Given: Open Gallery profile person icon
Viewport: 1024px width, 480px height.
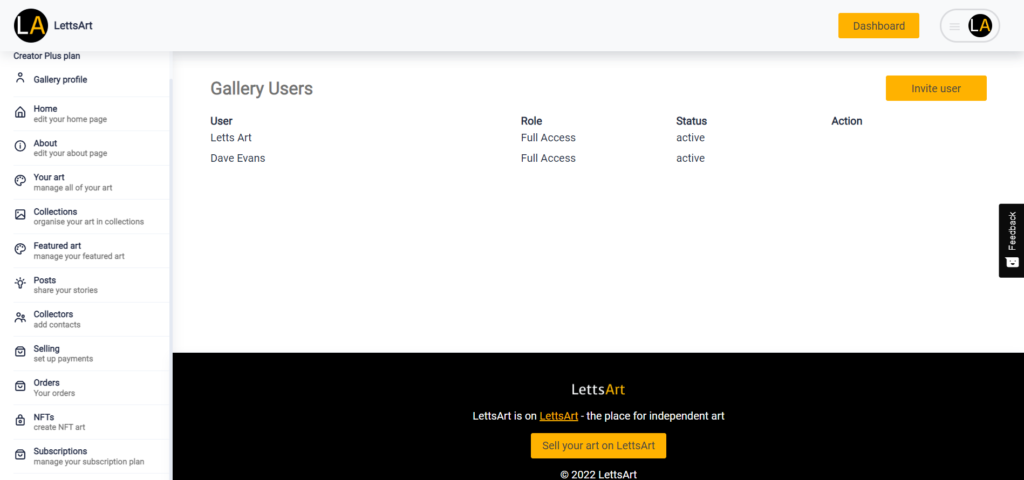Looking at the screenshot, I should tap(20, 78).
